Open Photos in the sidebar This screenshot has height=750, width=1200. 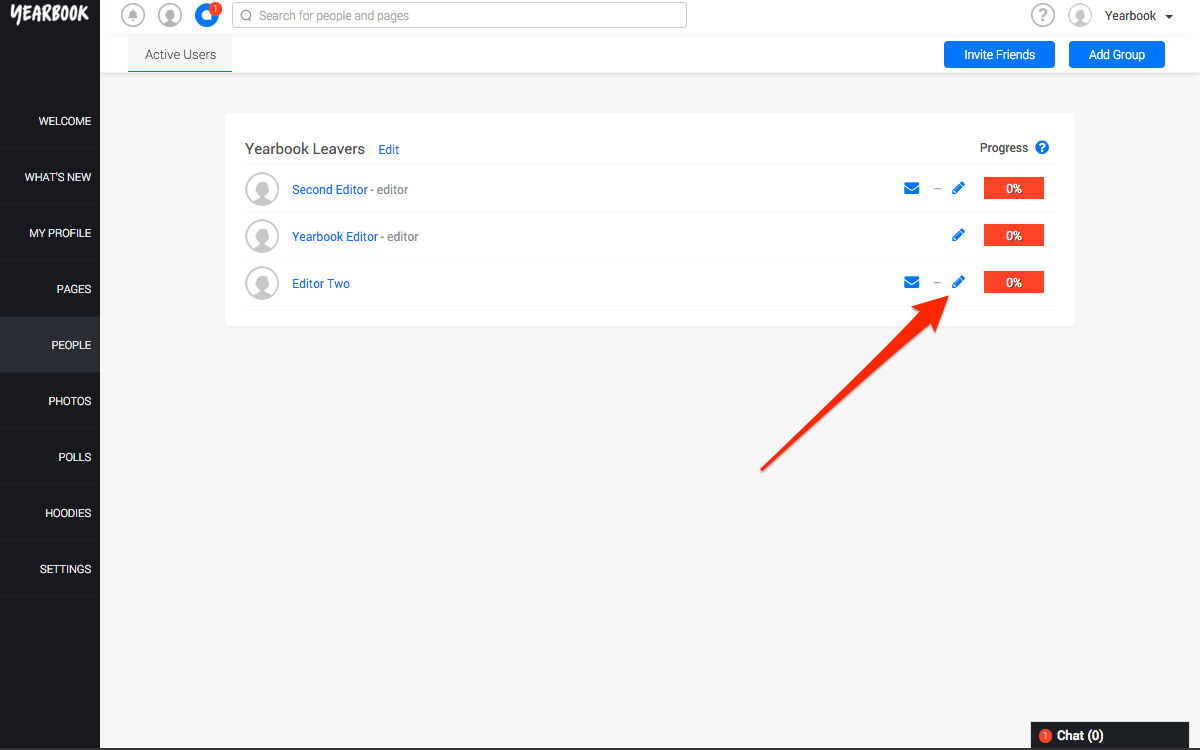(50, 401)
